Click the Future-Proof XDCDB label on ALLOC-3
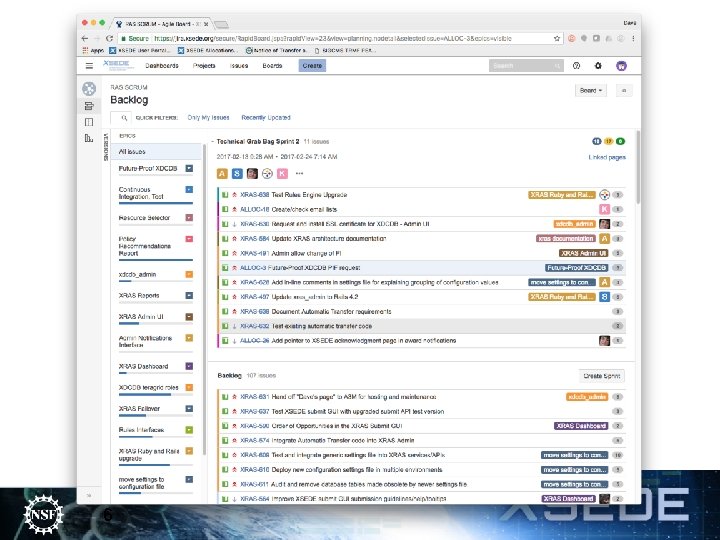 [577, 268]
